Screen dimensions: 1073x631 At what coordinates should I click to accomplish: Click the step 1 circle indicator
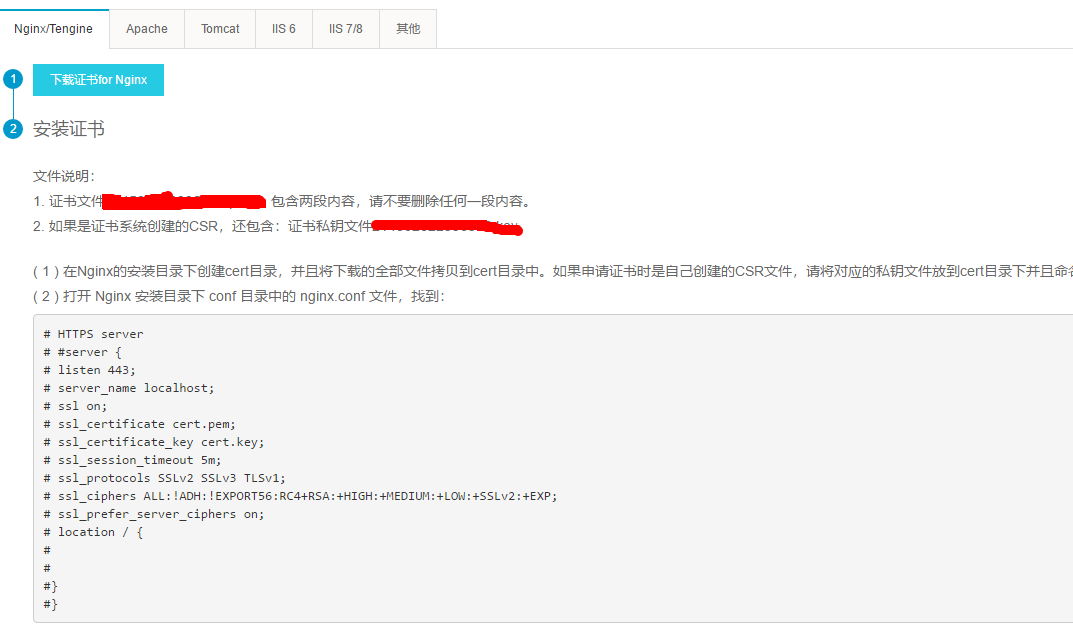pyautogui.click(x=13, y=79)
